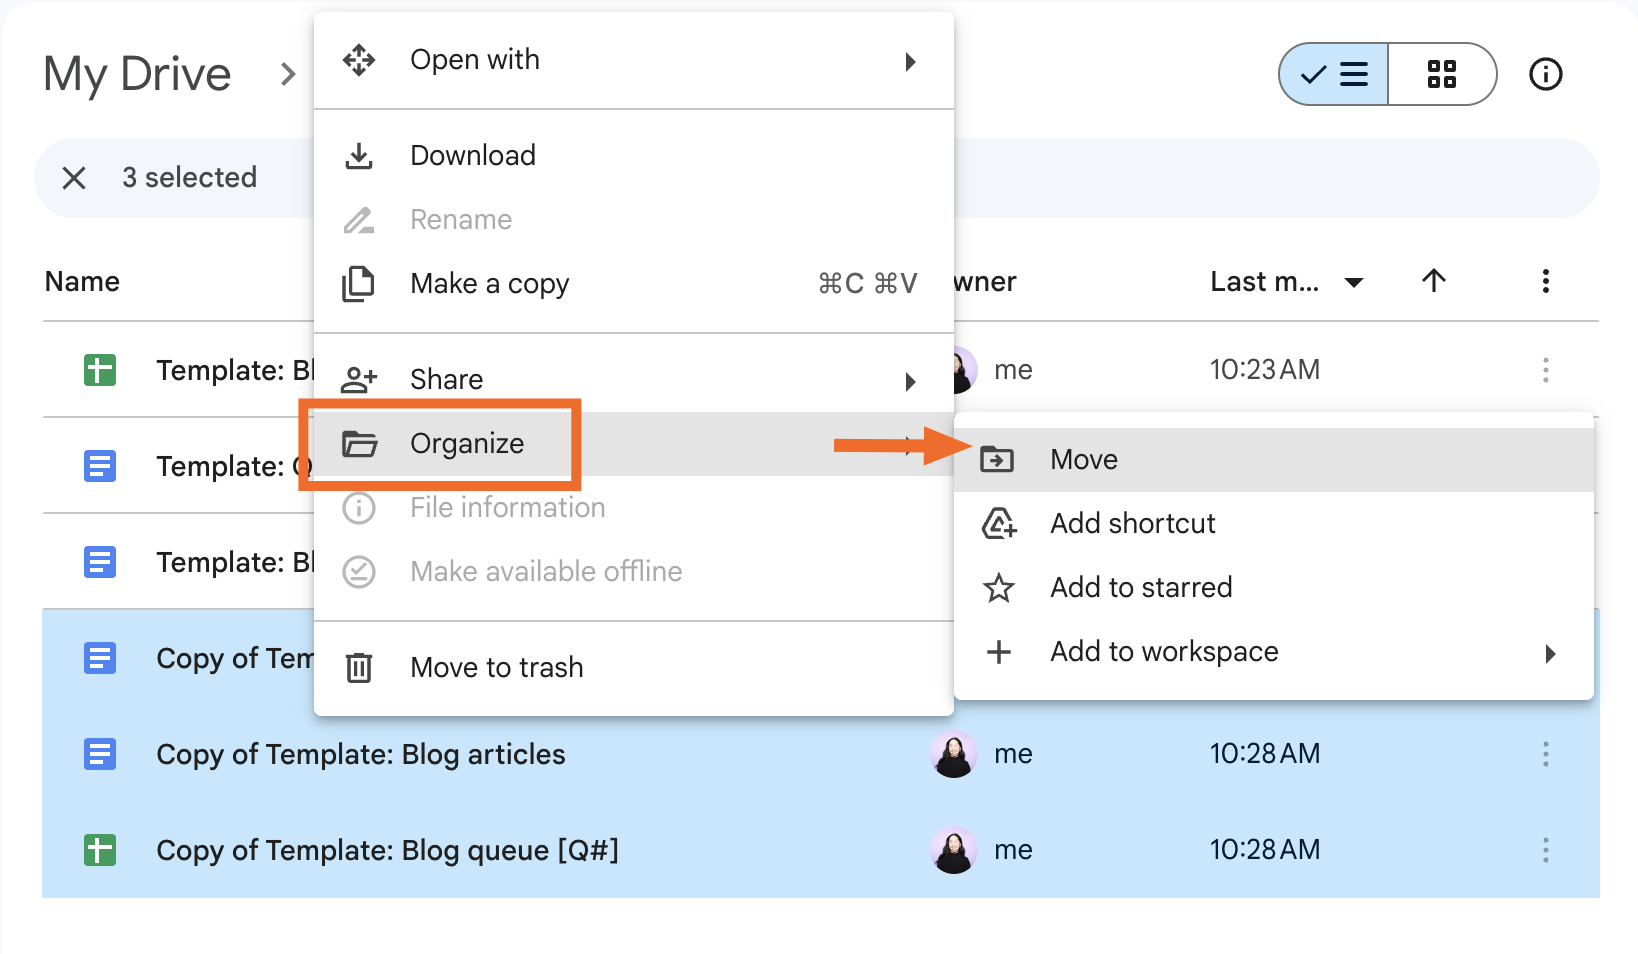Viewport: 1638px width, 954px height.
Task: Click the Add shortcut icon in submenu
Action: click(999, 523)
